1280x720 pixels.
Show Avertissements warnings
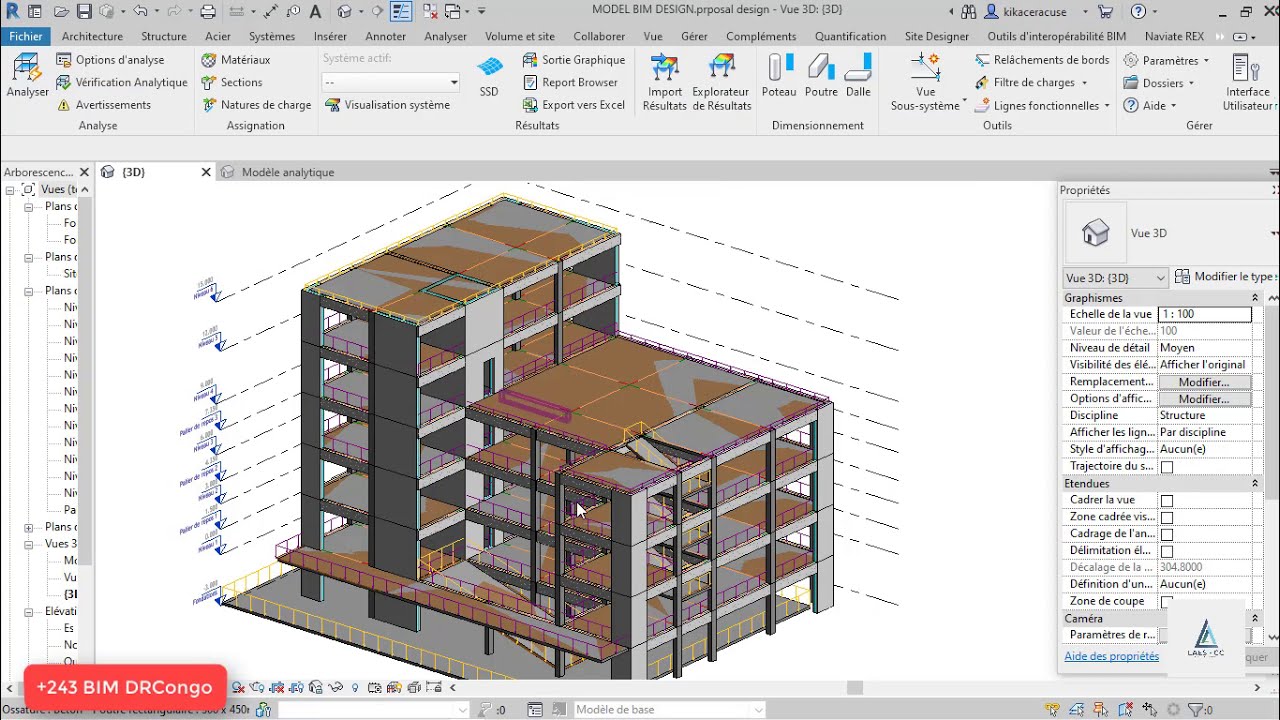tap(104, 104)
